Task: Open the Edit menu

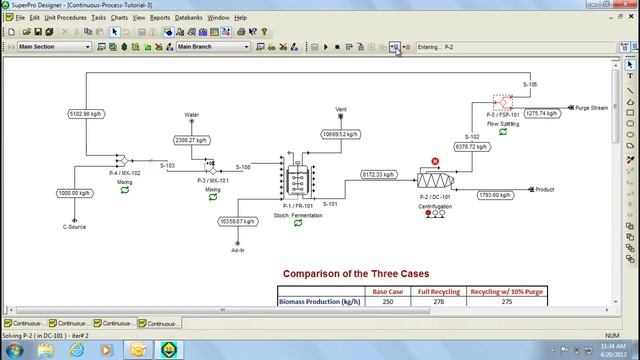Action: pos(35,18)
